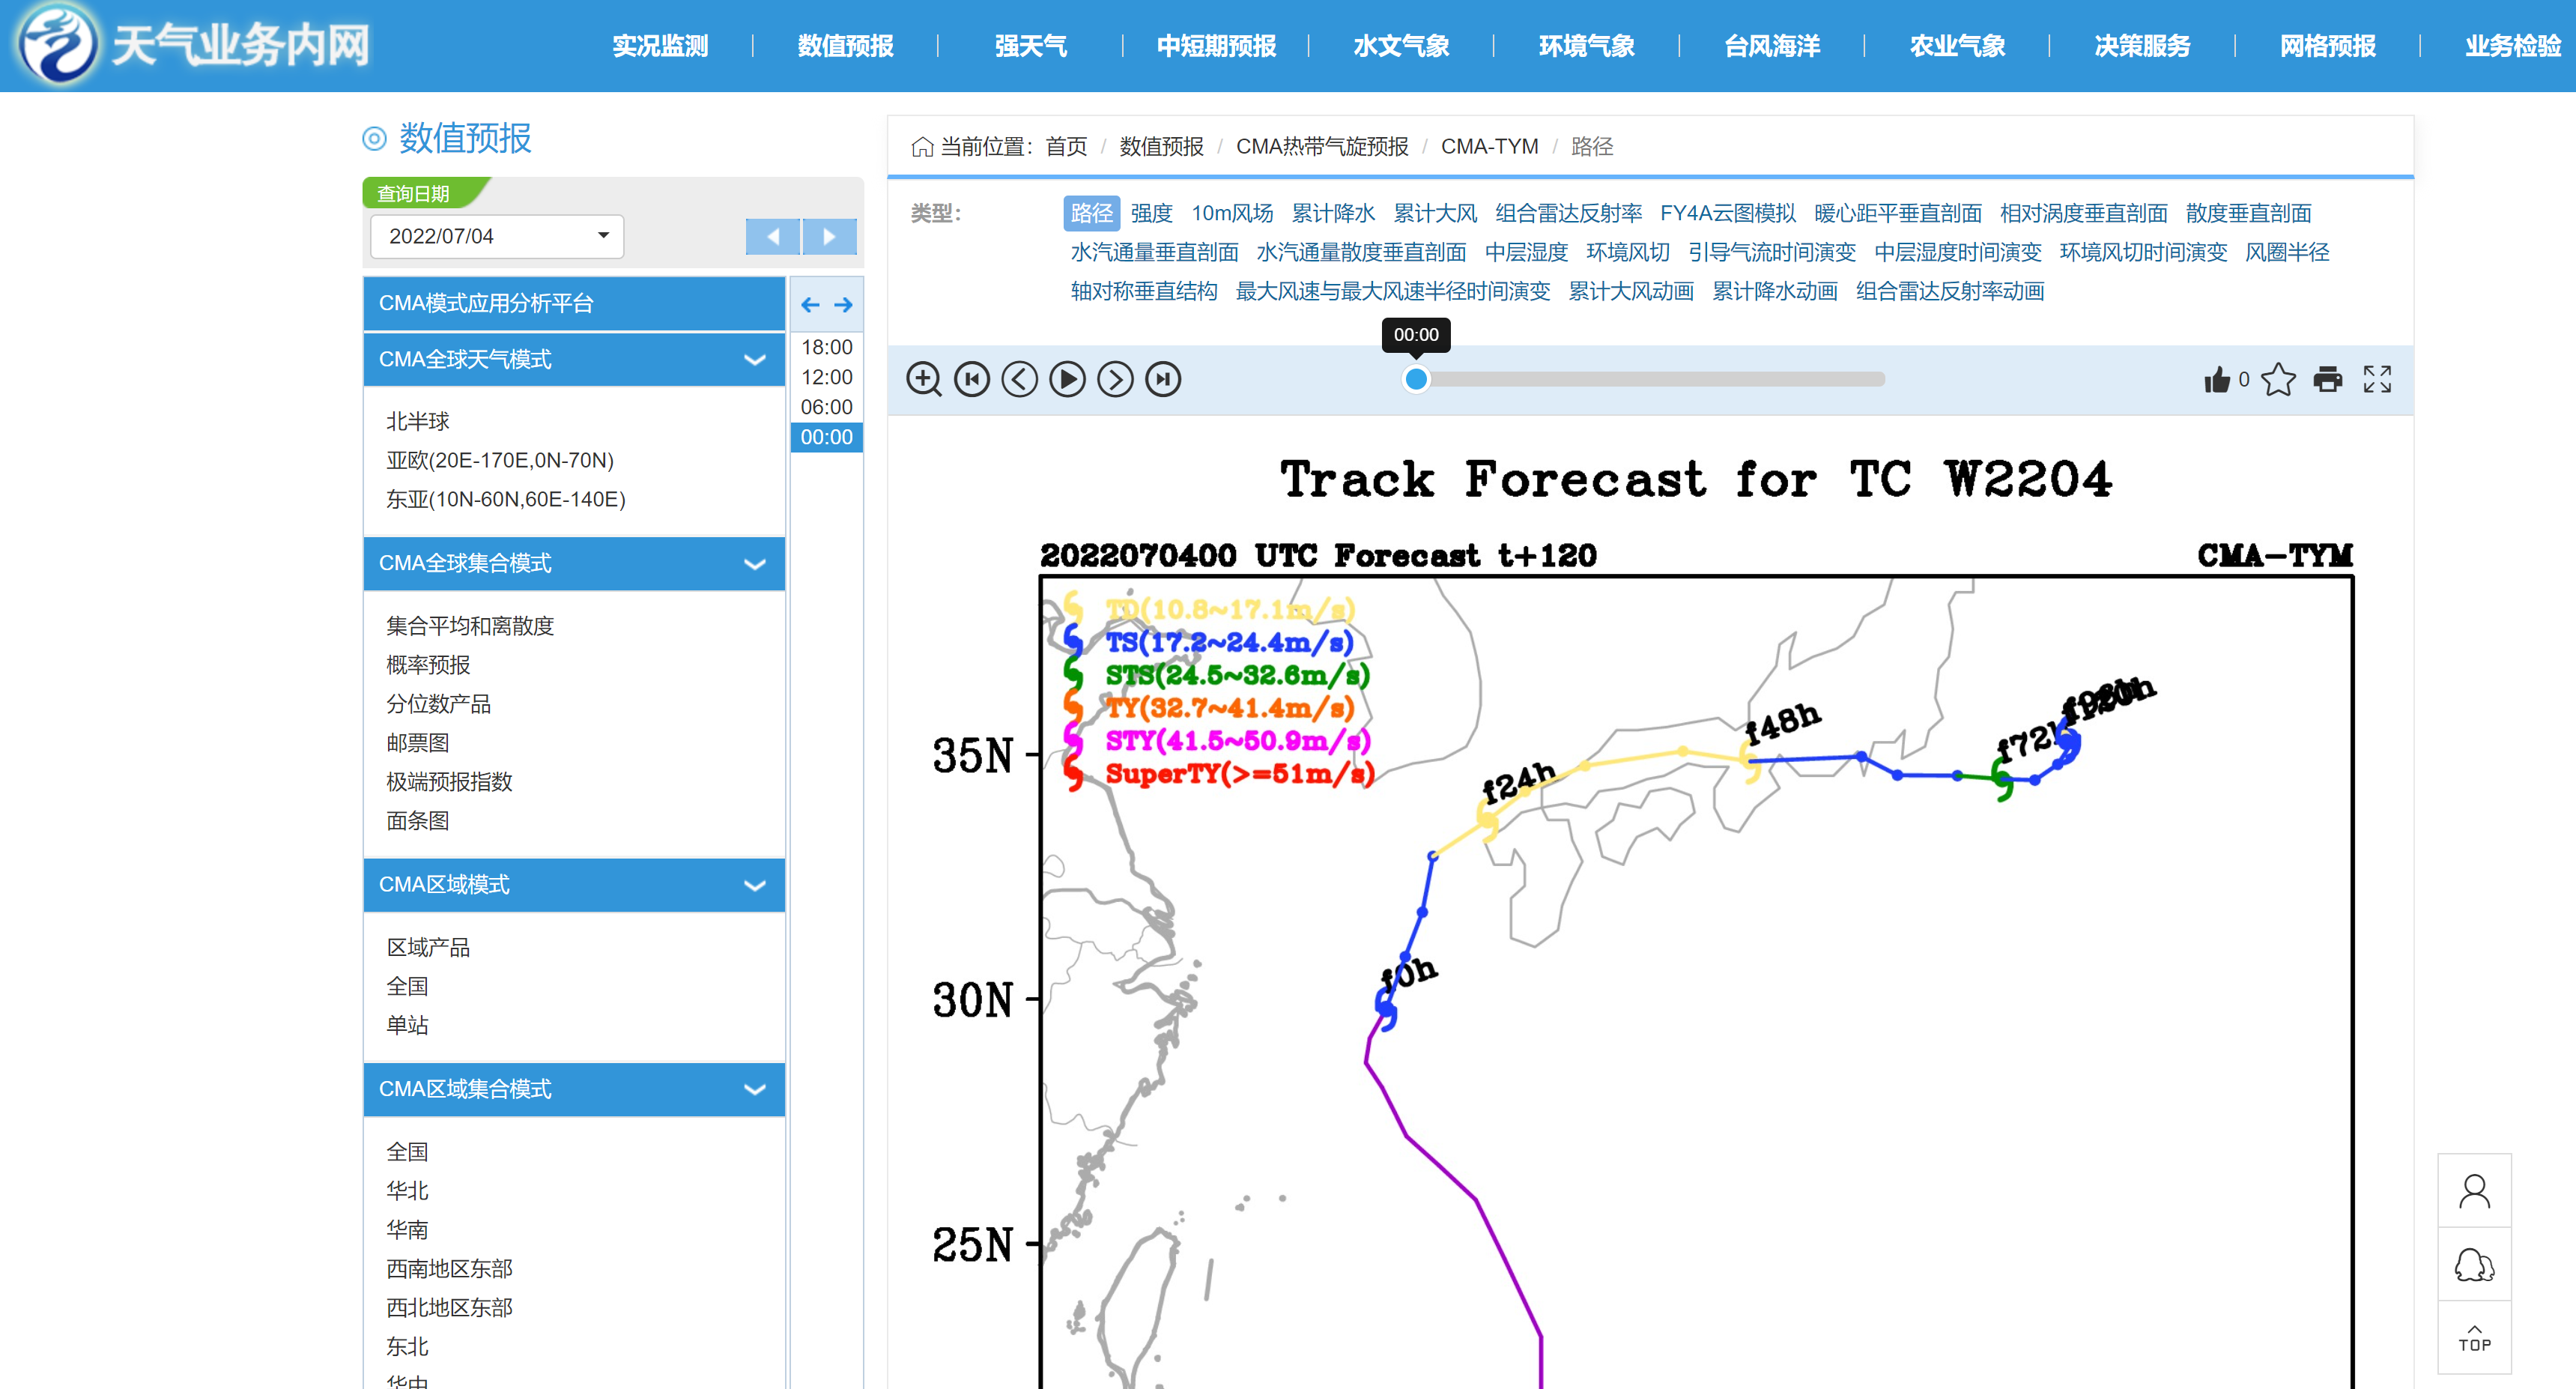Select 累计大风动画 product type
The width and height of the screenshot is (2576, 1389).
1631,291
